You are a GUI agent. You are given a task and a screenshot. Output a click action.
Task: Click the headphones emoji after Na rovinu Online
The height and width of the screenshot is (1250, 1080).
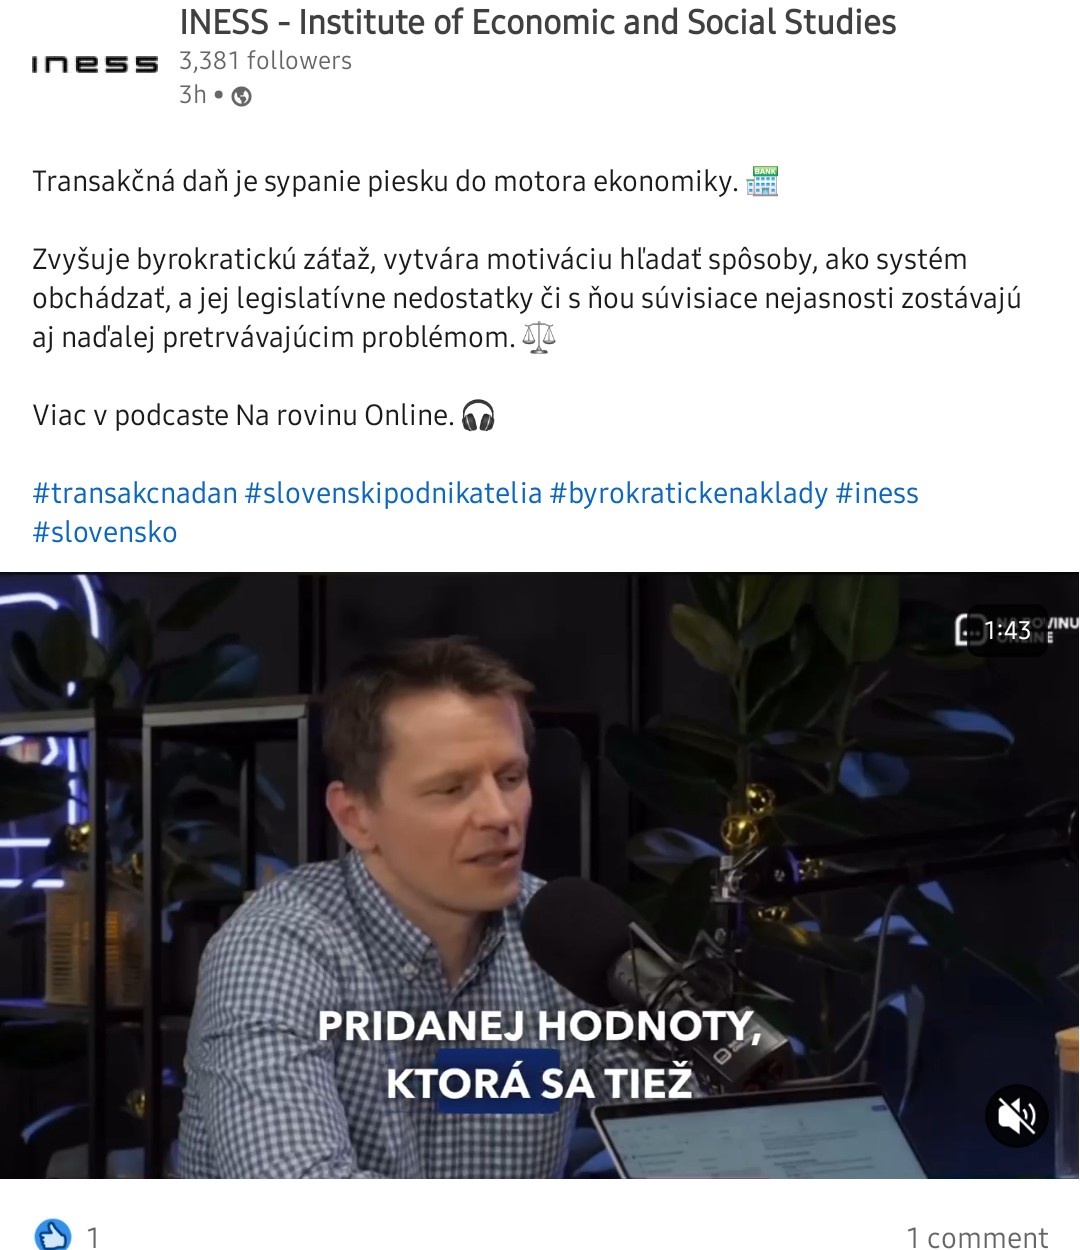(x=479, y=415)
